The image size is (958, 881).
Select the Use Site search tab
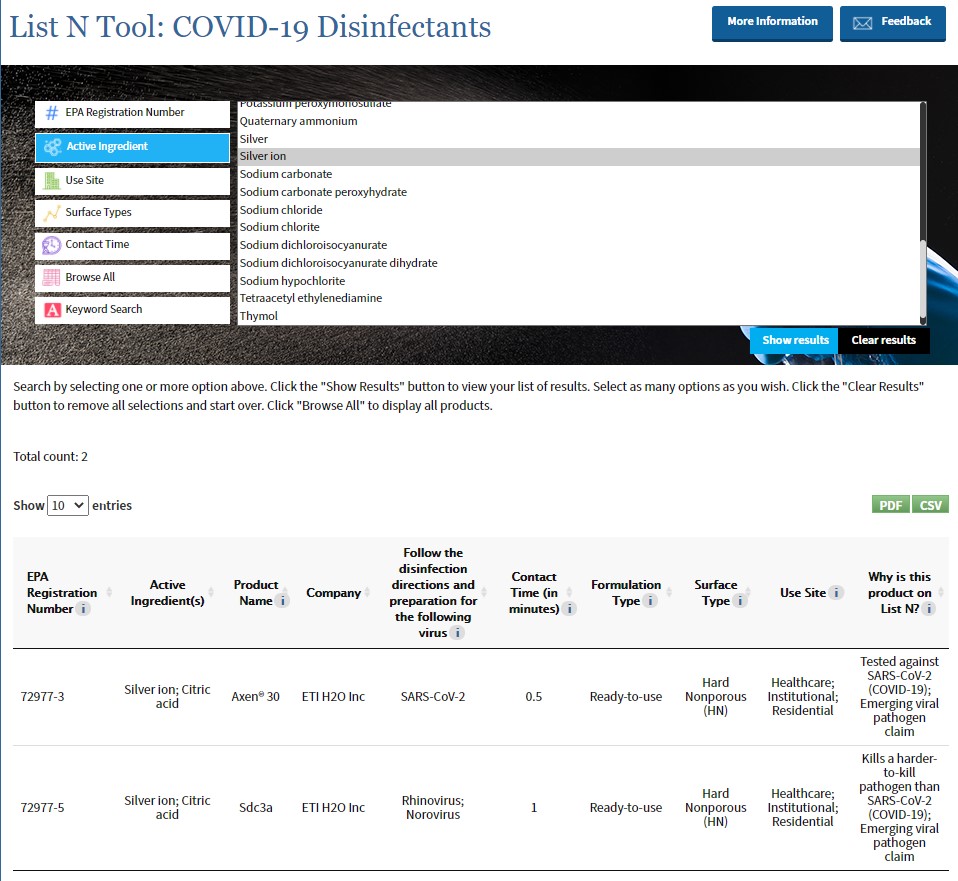(x=132, y=181)
